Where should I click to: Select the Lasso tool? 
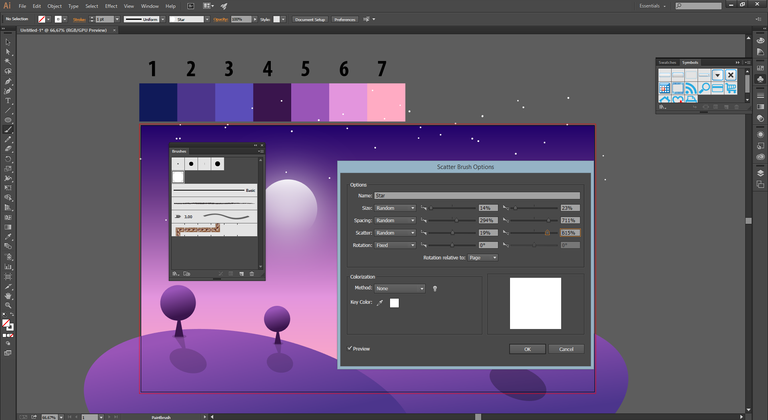click(8, 72)
